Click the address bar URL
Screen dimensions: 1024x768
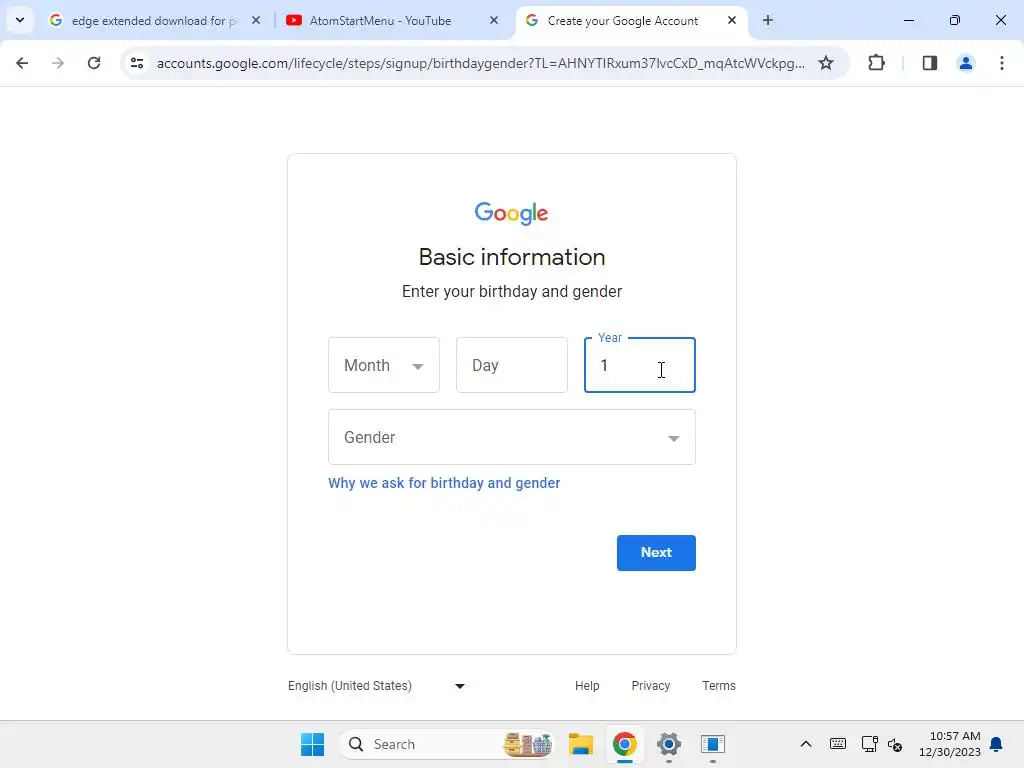pyautogui.click(x=481, y=63)
